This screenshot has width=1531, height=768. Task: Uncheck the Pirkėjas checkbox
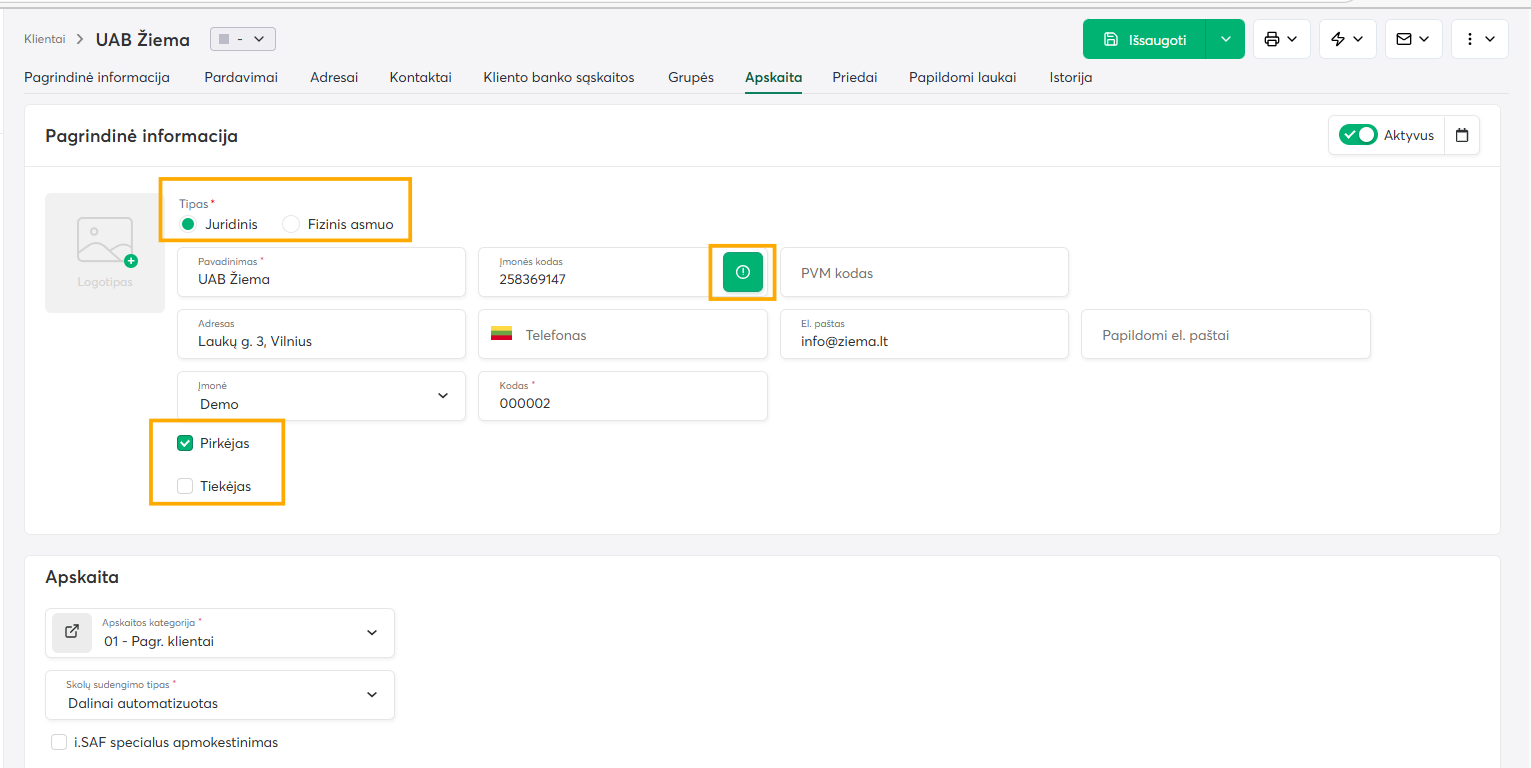tap(185, 443)
